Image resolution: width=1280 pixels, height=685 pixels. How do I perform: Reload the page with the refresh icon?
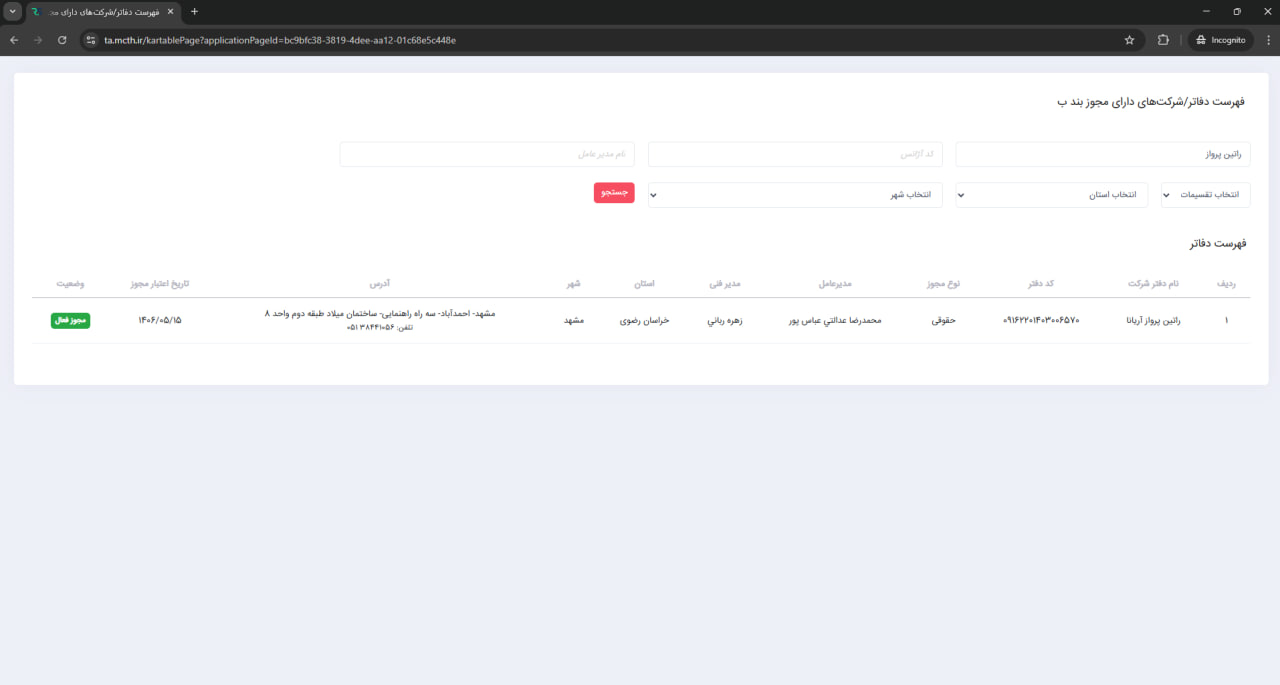[62, 40]
